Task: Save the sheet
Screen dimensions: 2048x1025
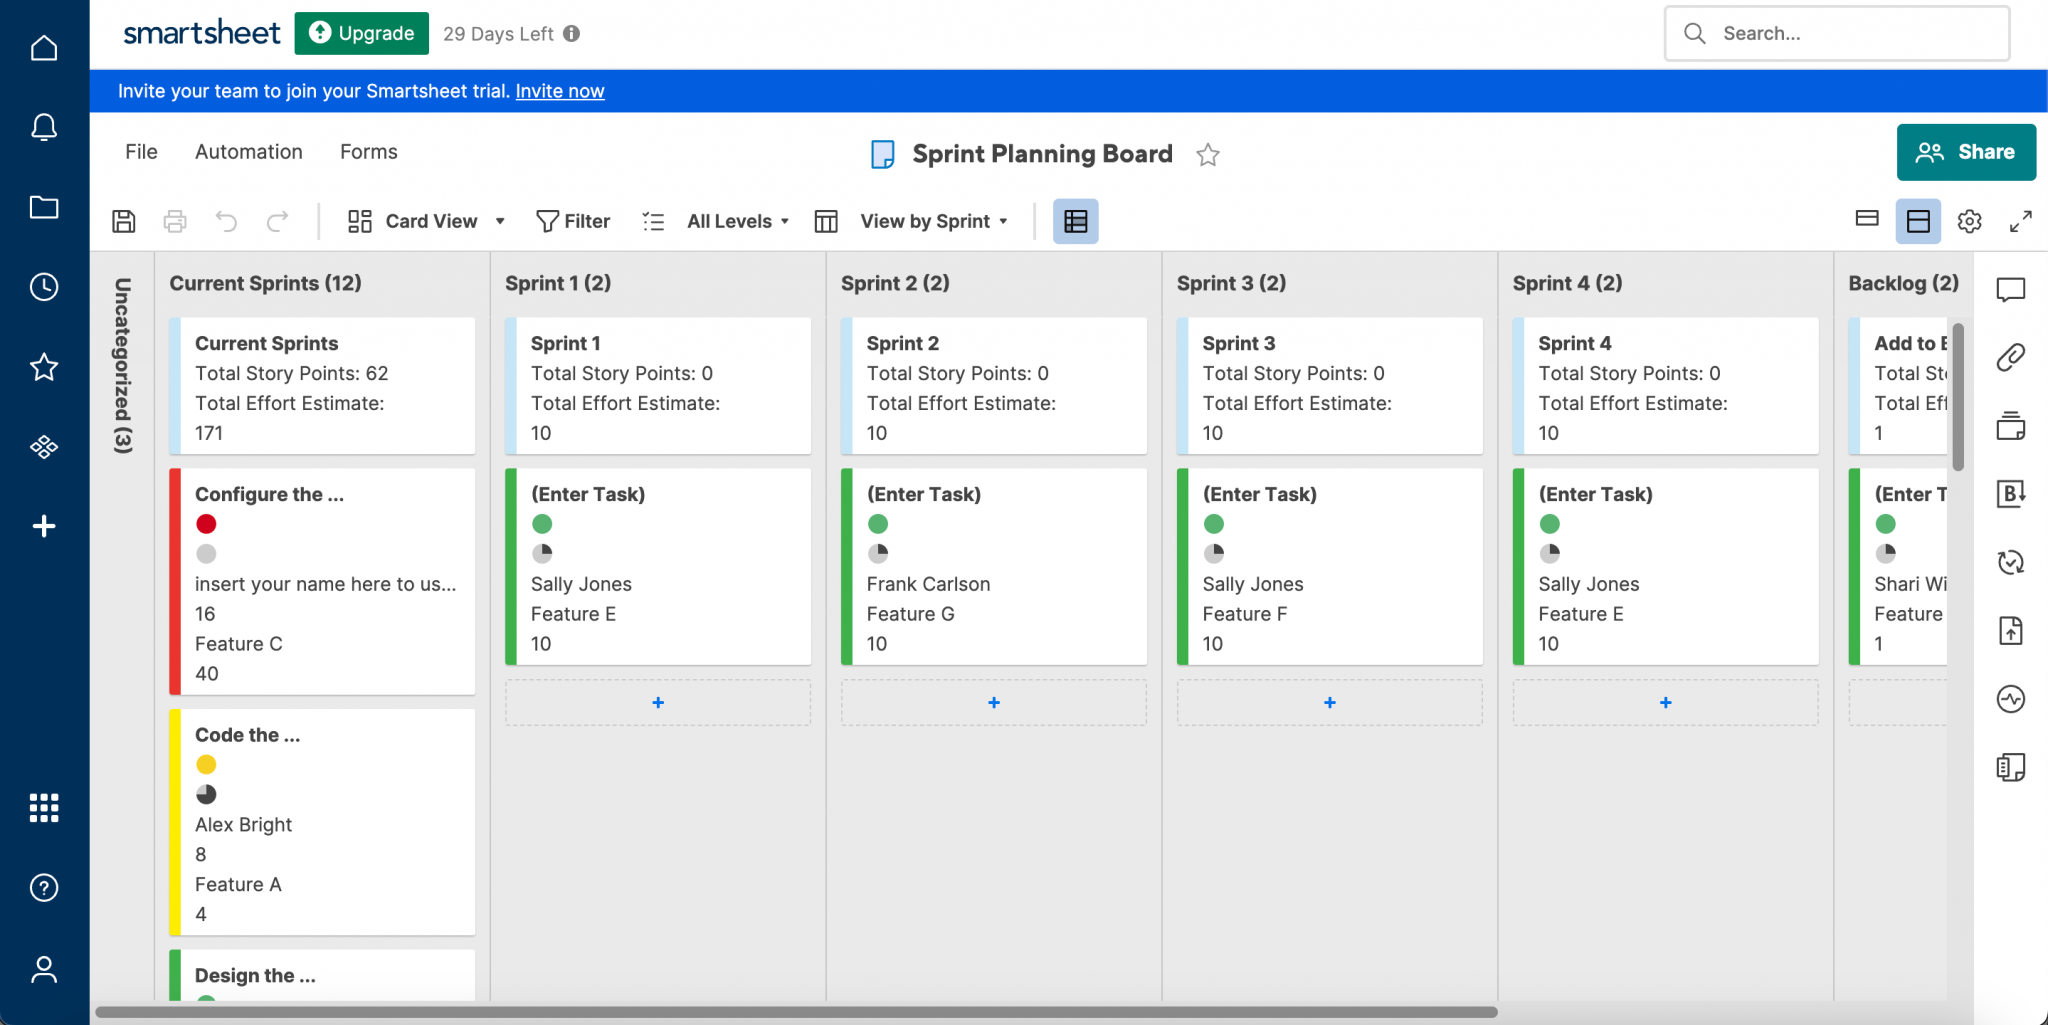Action: (123, 221)
